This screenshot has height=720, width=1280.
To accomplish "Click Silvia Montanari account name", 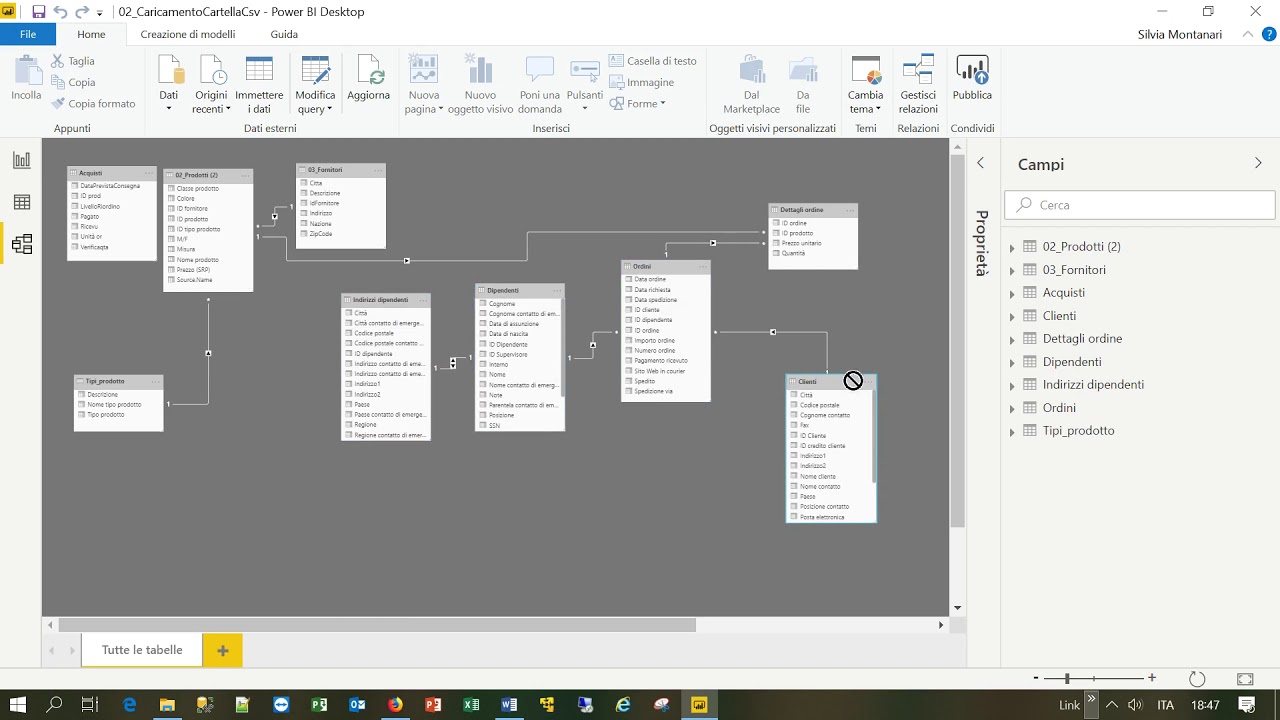I will point(1180,34).
